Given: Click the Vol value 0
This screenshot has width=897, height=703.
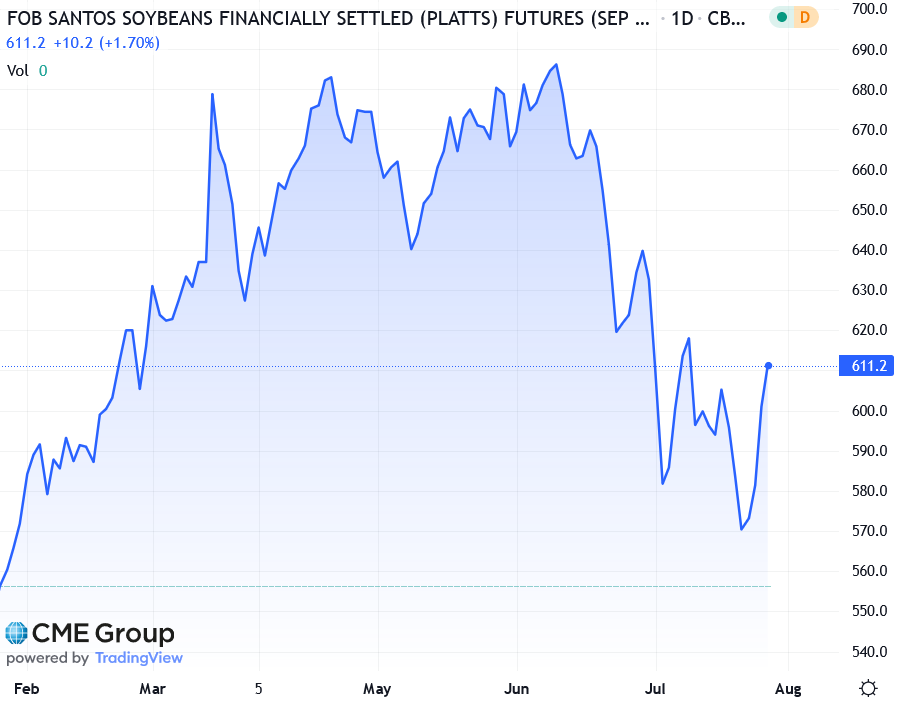Looking at the screenshot, I should pyautogui.click(x=43, y=70).
